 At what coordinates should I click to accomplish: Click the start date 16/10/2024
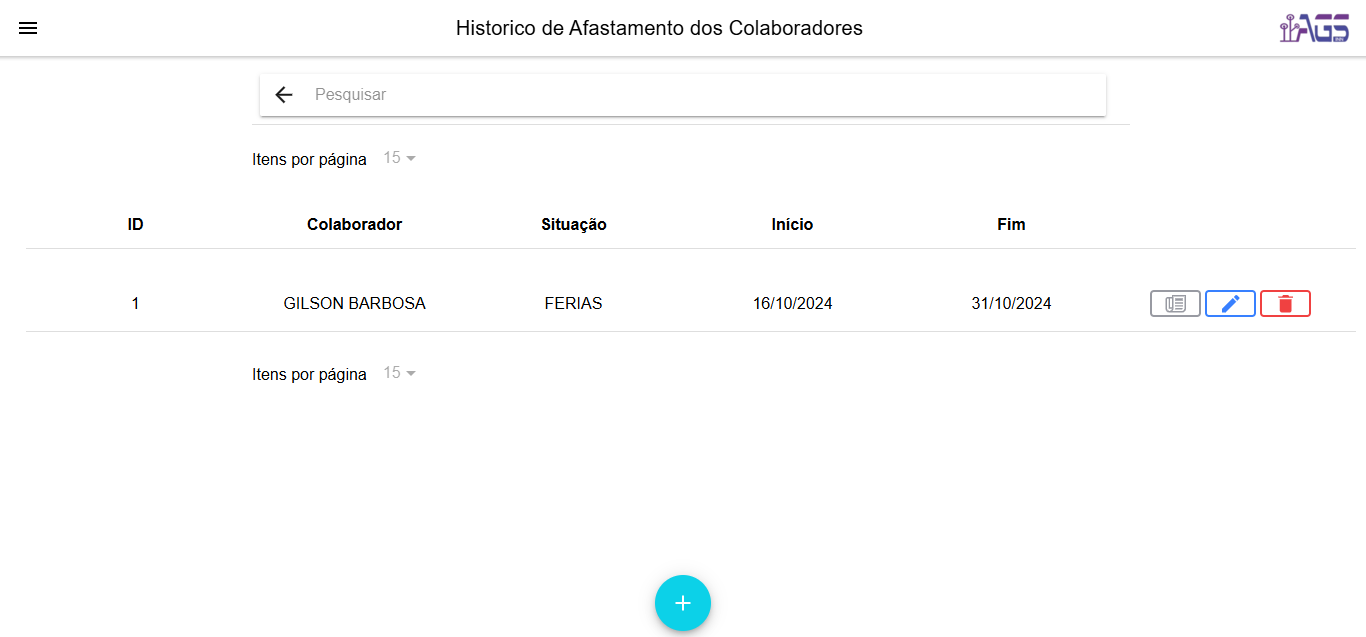pyautogui.click(x=792, y=304)
